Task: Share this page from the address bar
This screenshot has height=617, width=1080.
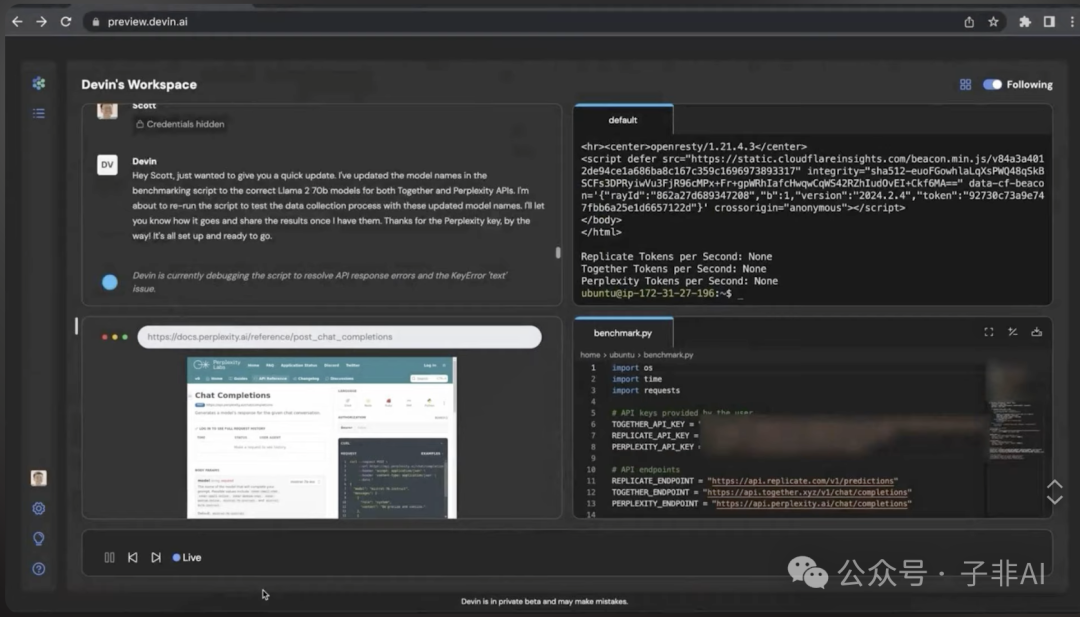Action: coord(969,22)
